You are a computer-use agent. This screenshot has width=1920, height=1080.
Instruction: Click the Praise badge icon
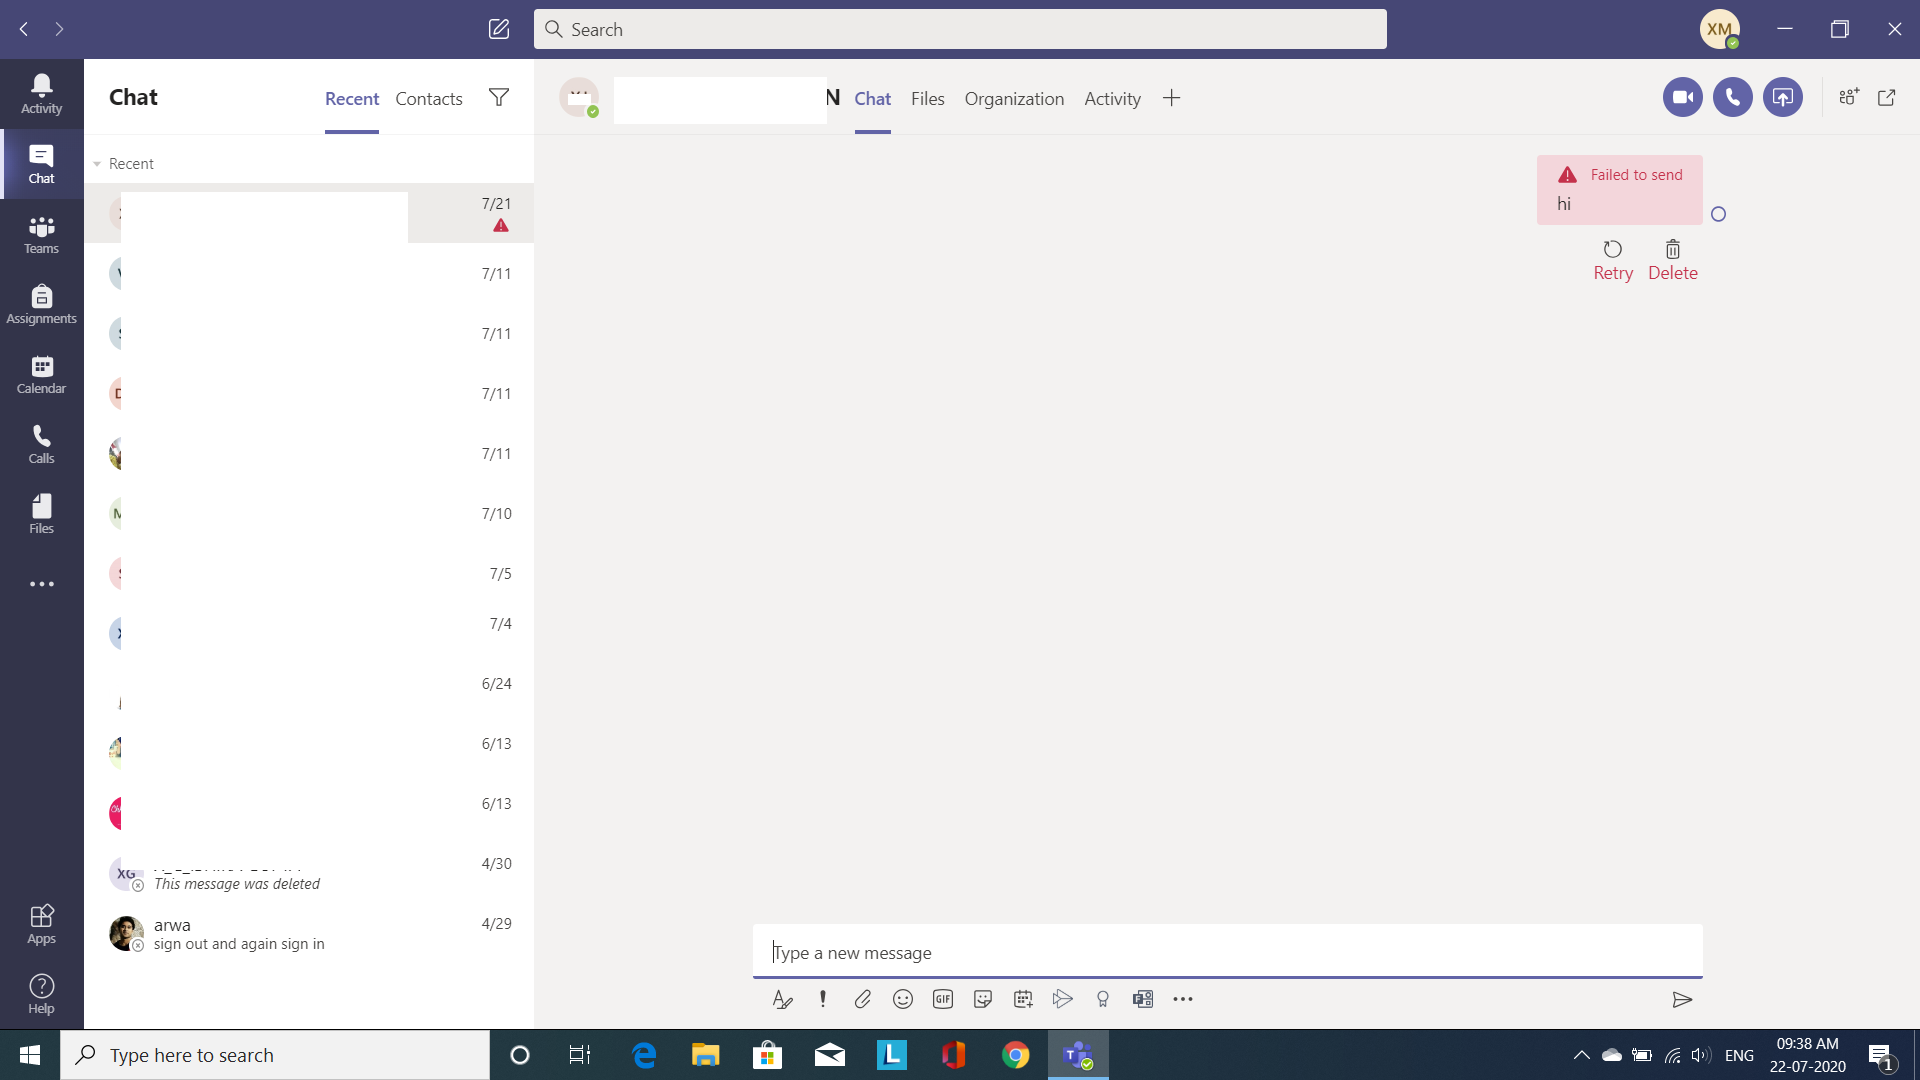click(x=1102, y=999)
